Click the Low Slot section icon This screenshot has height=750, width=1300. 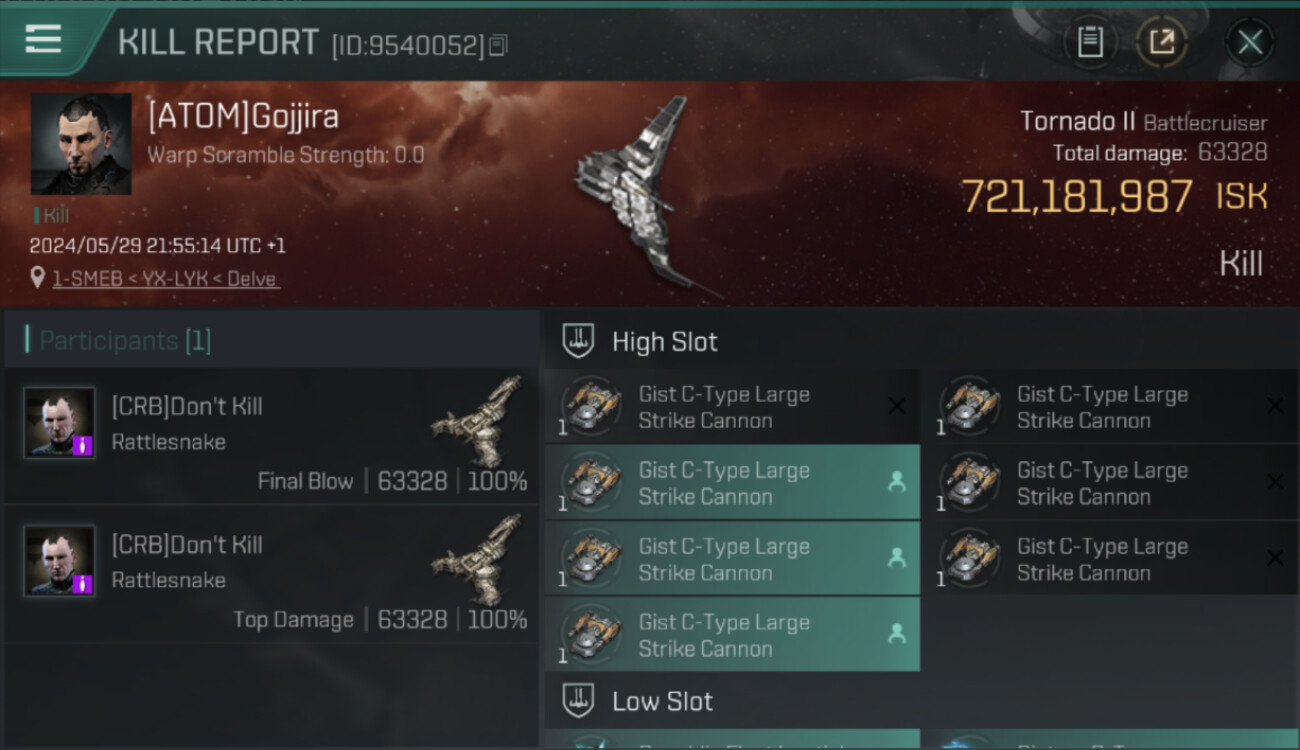pyautogui.click(x=579, y=701)
